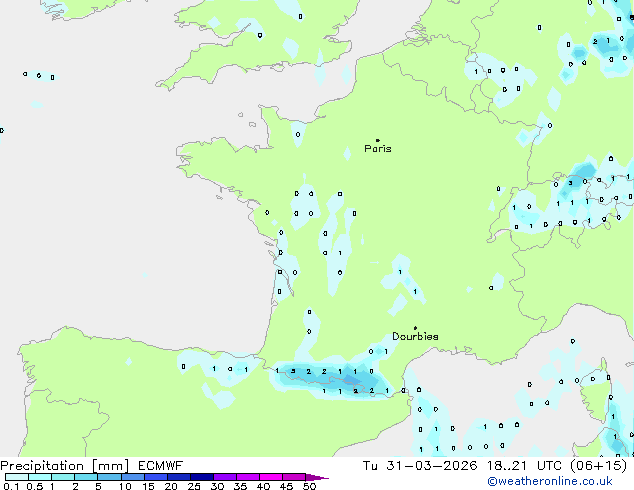Click the dot marker above Dourbies
Screen dimensions: 634x490
click(x=415, y=328)
